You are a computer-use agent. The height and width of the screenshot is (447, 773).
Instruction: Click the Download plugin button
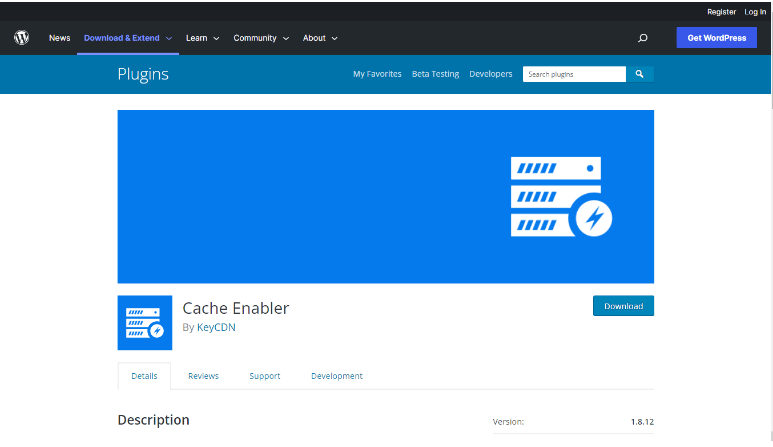pos(624,306)
